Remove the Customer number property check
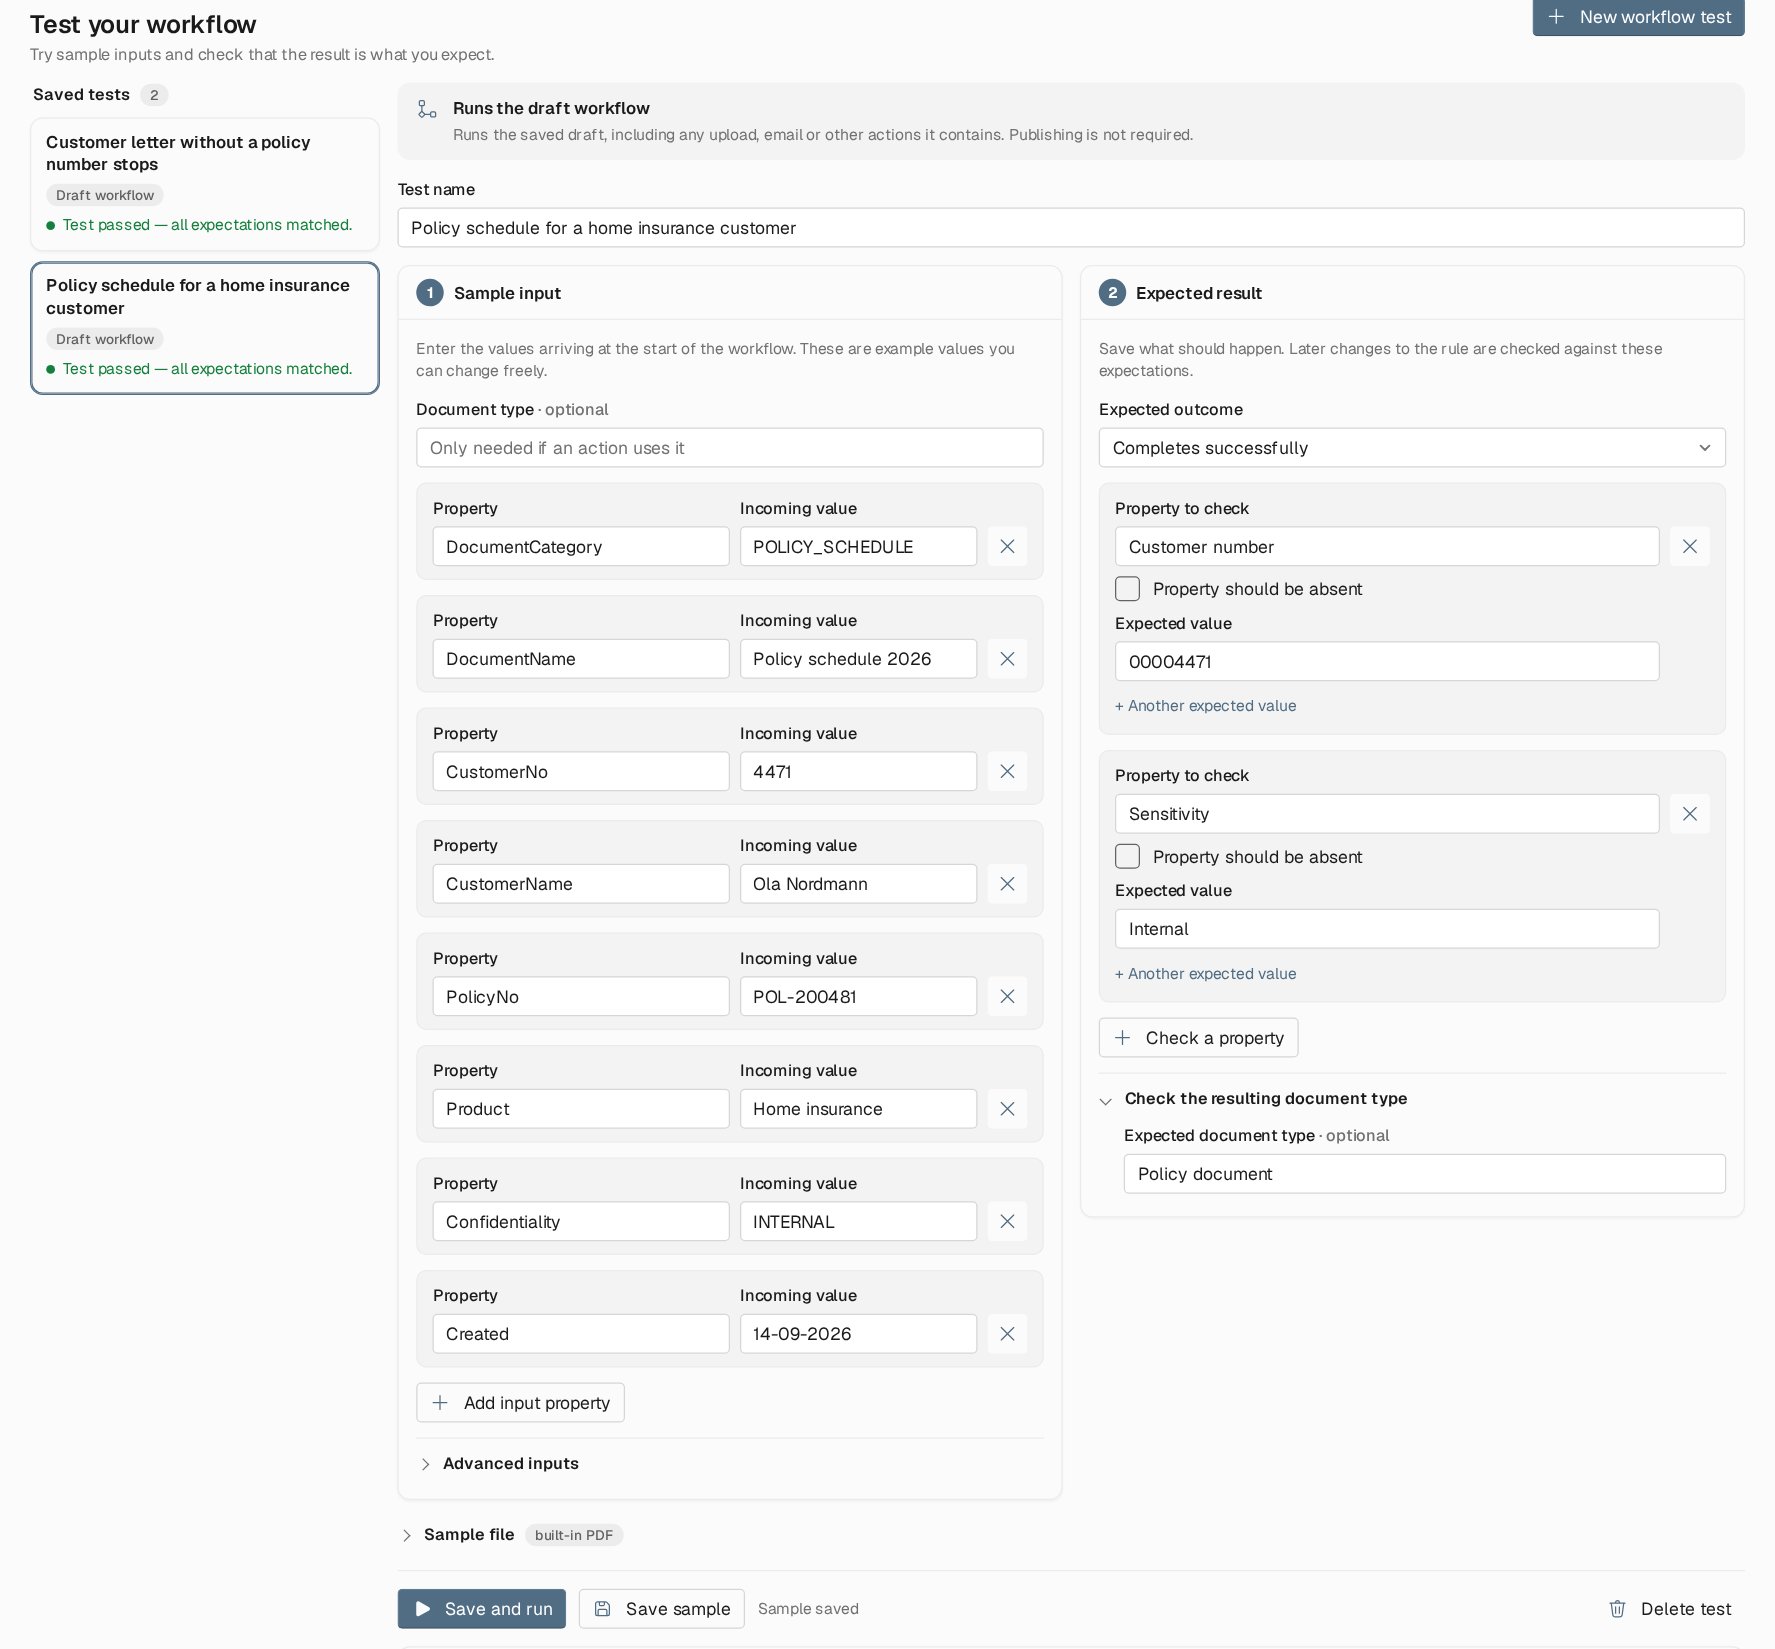 pyautogui.click(x=1689, y=547)
